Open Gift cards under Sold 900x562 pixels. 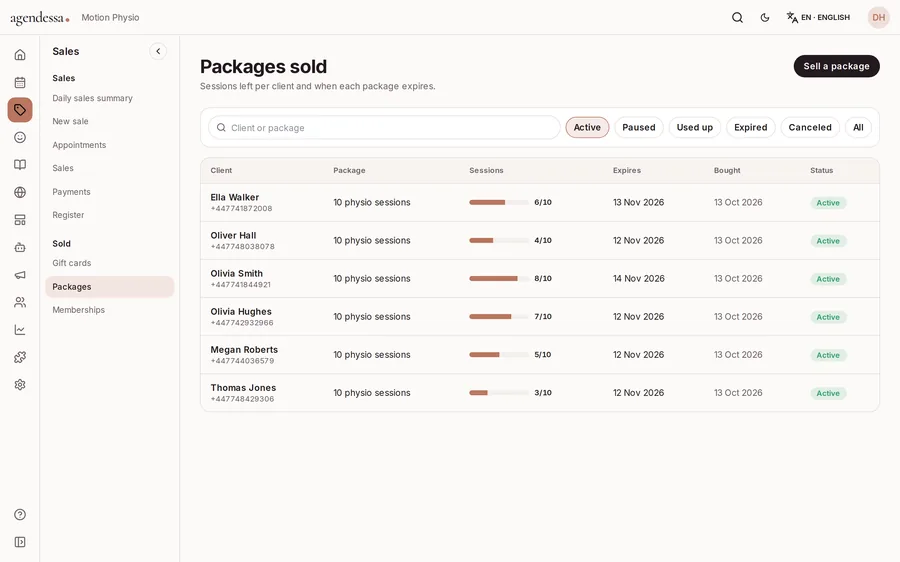coord(72,263)
